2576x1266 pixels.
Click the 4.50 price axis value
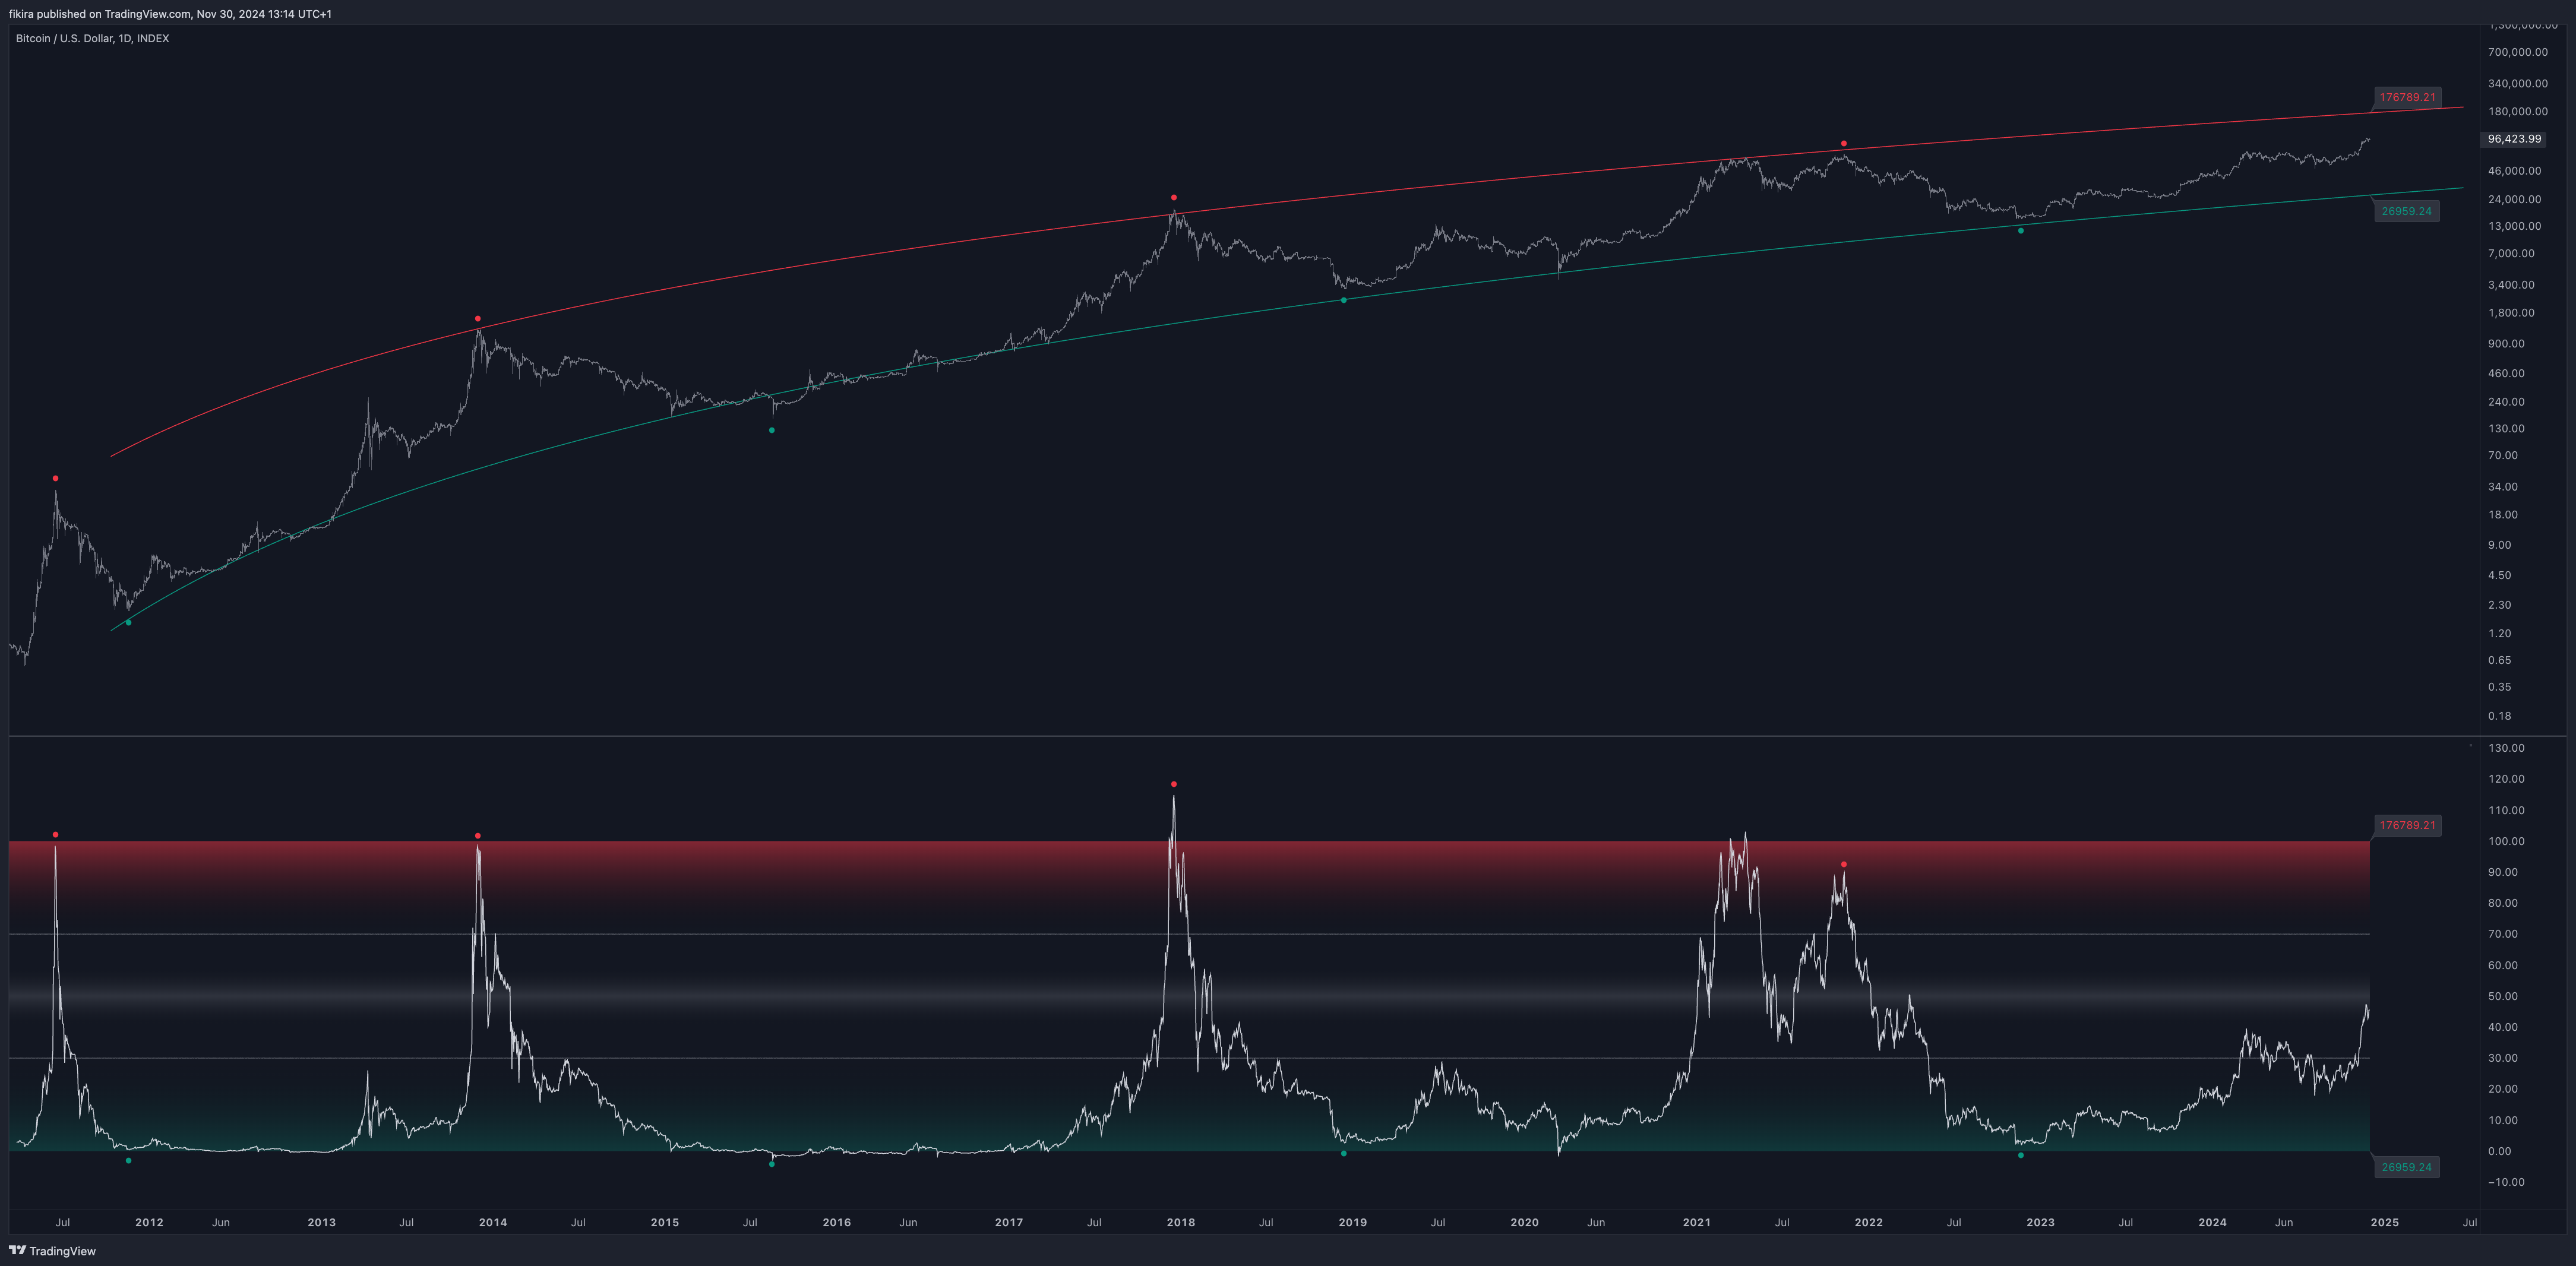(2500, 575)
